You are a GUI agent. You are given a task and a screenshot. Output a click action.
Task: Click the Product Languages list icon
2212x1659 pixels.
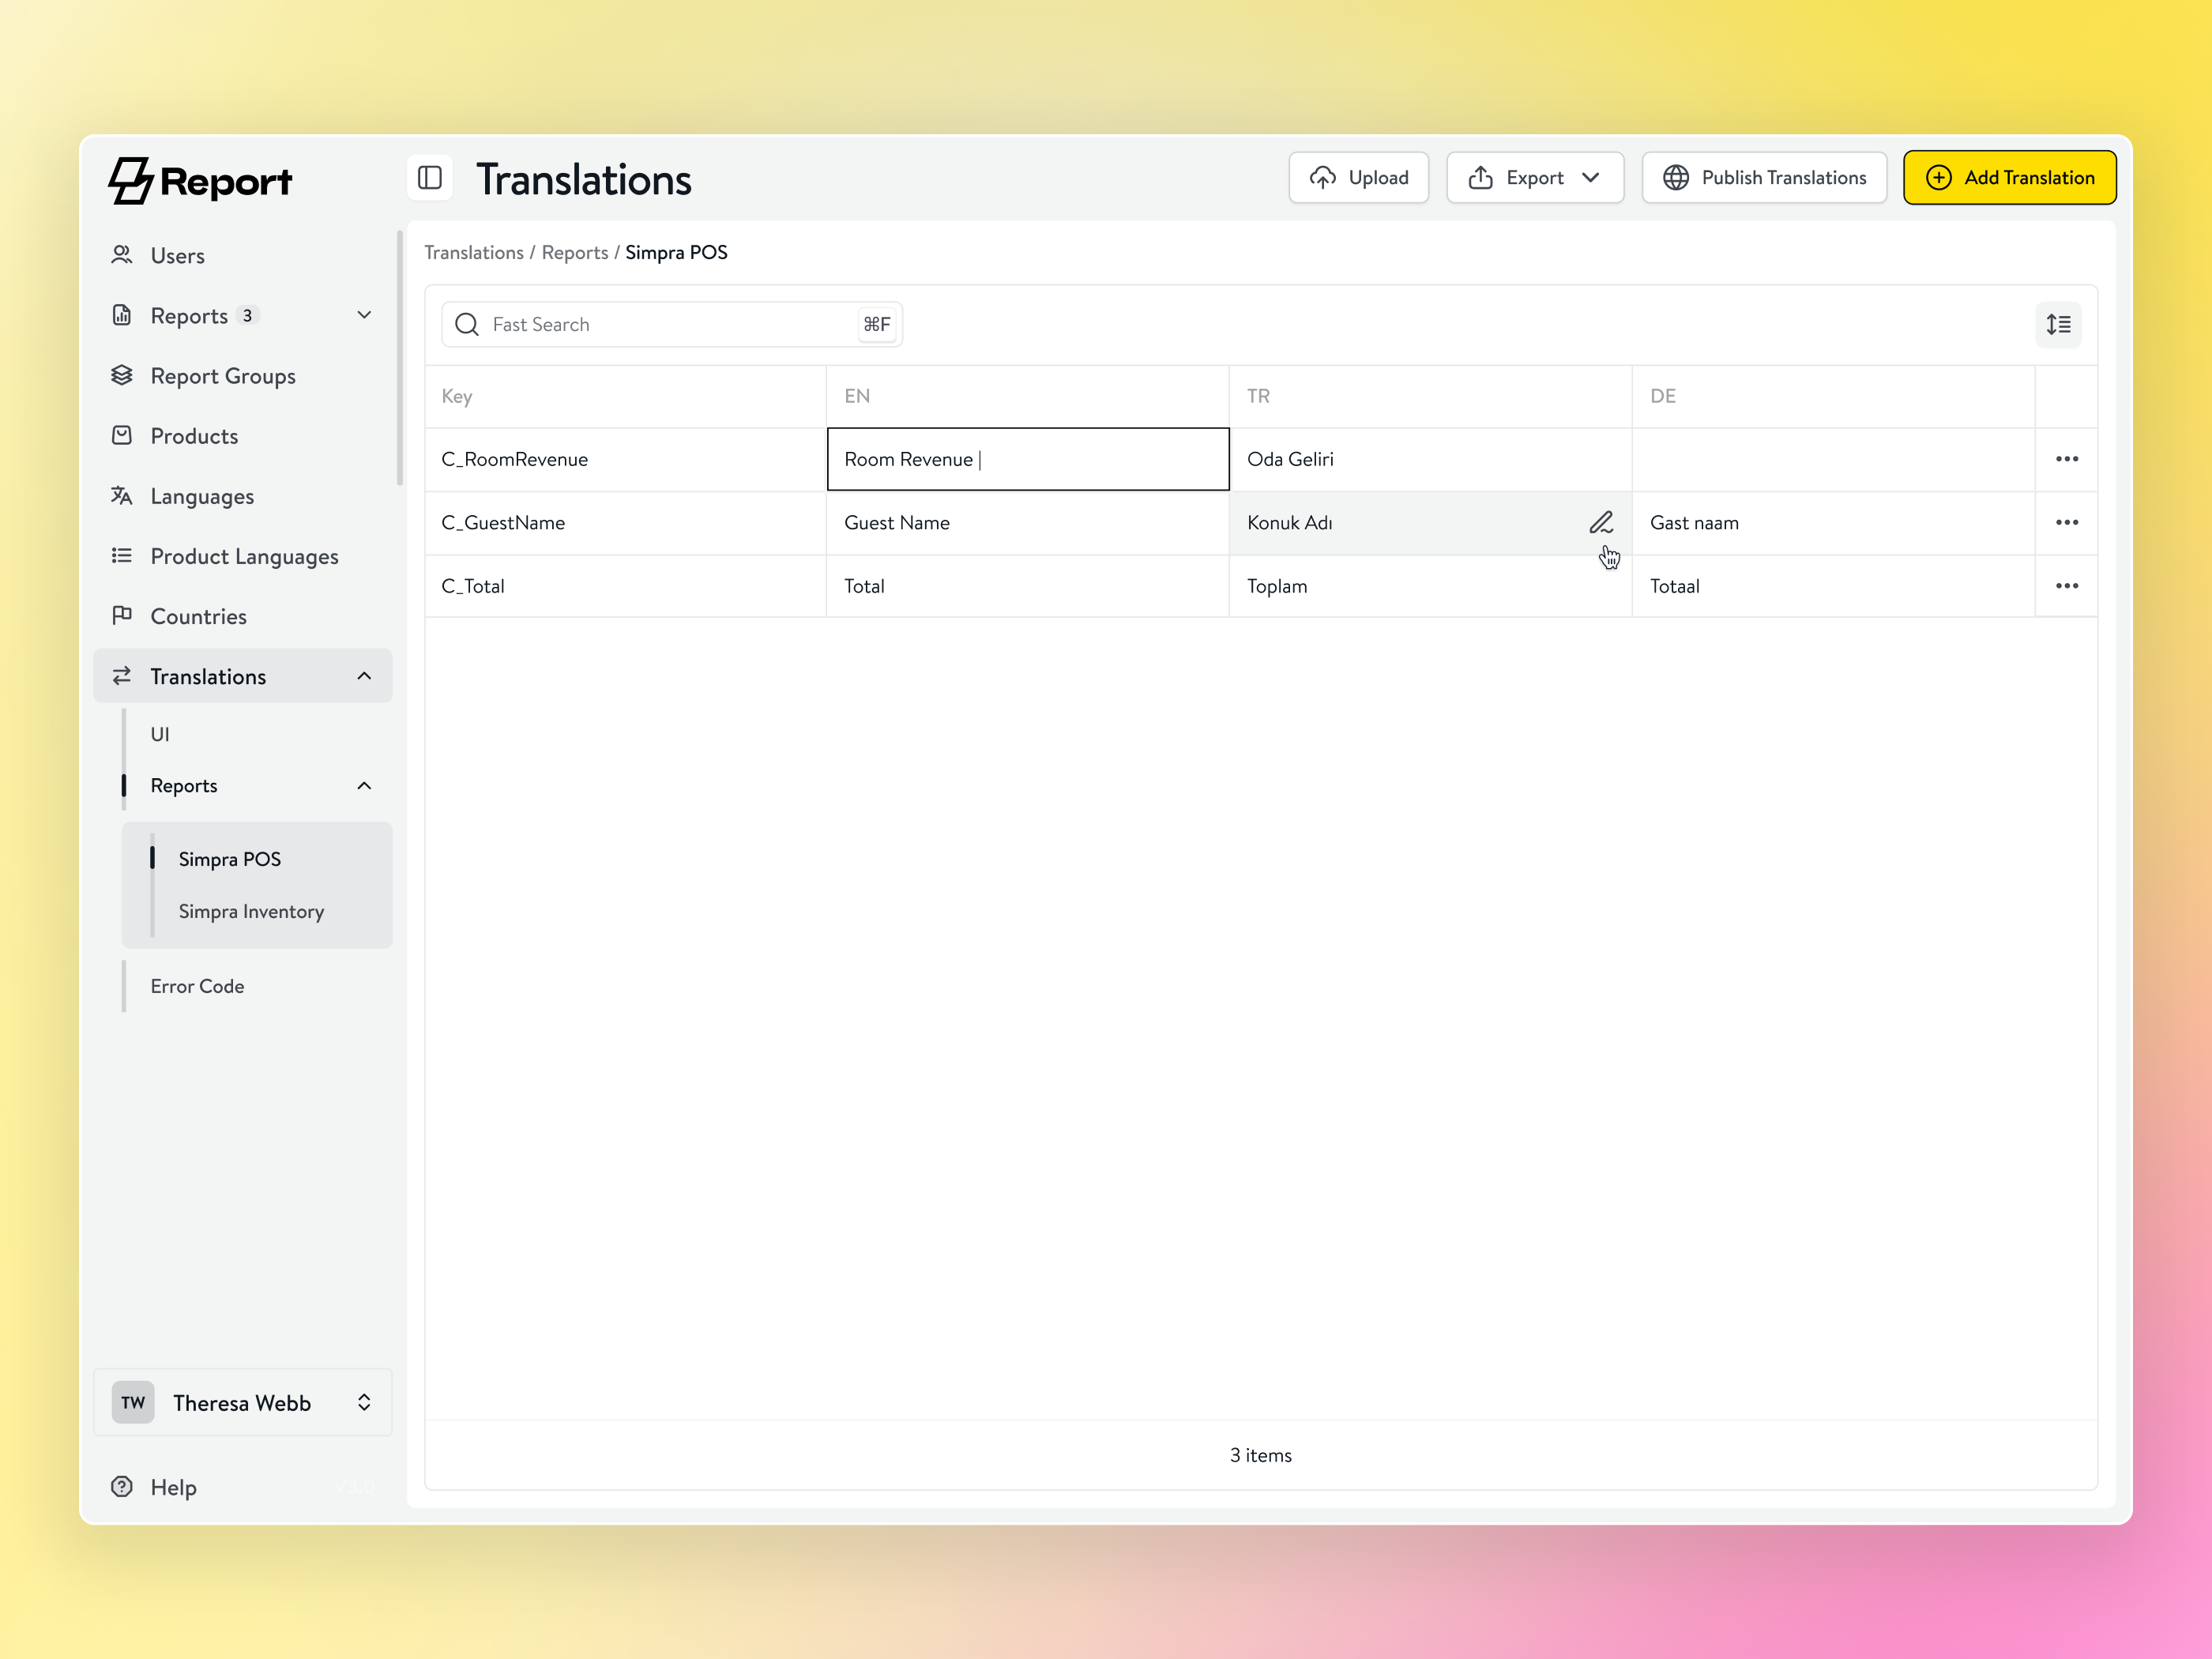click(122, 556)
